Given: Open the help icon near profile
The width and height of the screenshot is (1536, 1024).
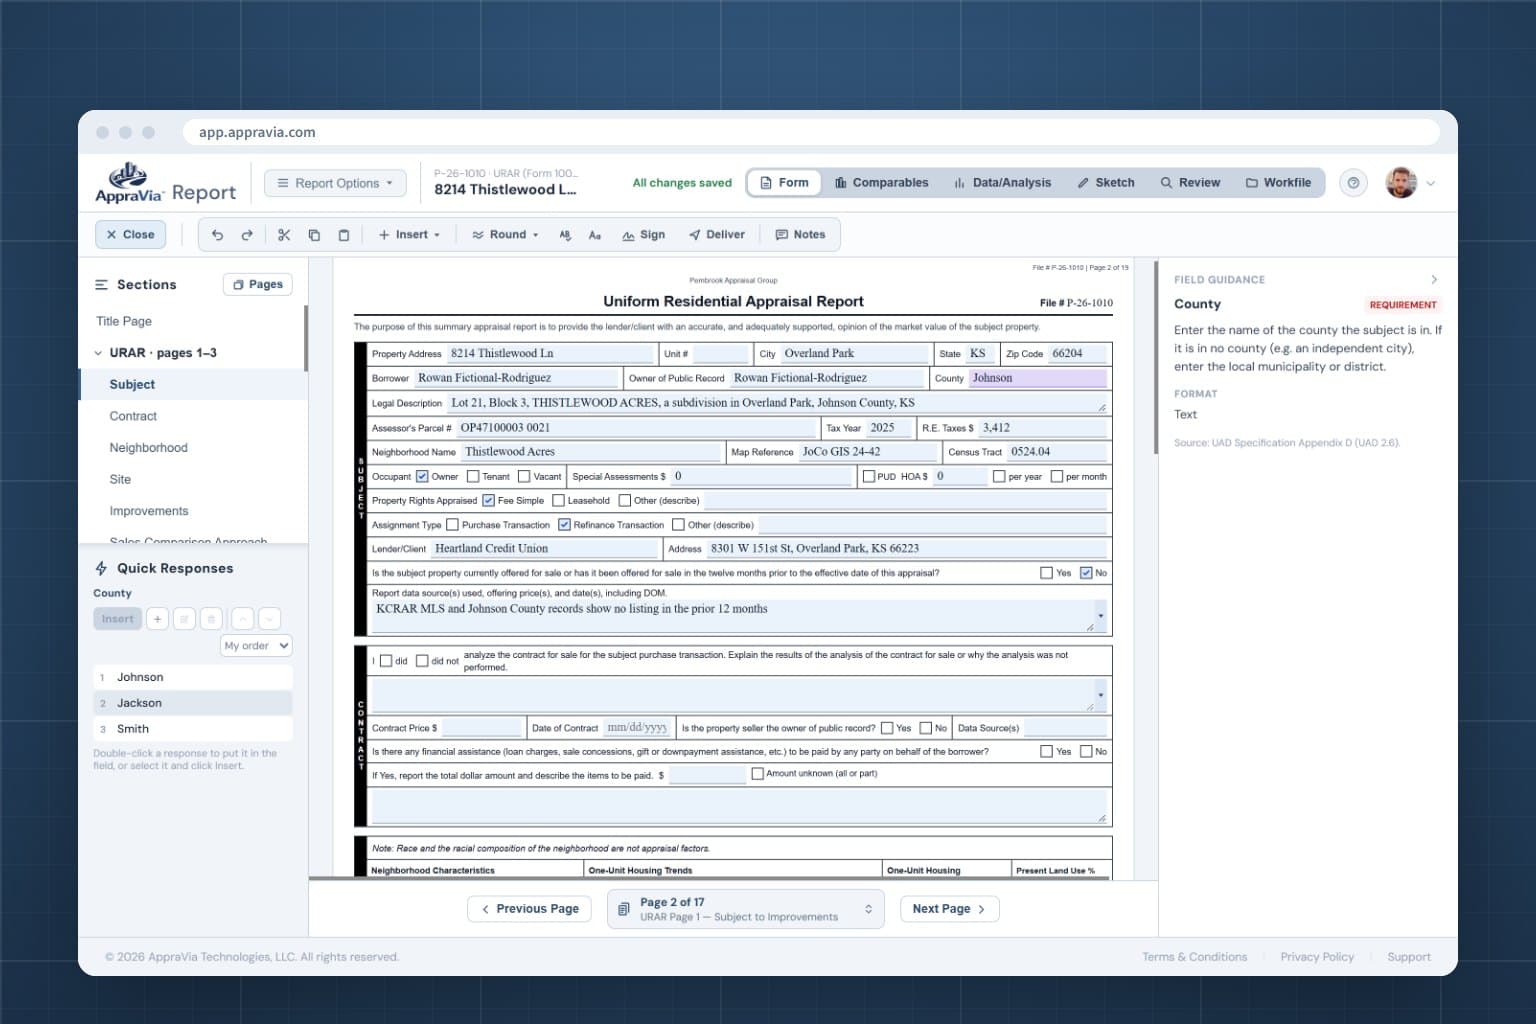Looking at the screenshot, I should [1353, 183].
